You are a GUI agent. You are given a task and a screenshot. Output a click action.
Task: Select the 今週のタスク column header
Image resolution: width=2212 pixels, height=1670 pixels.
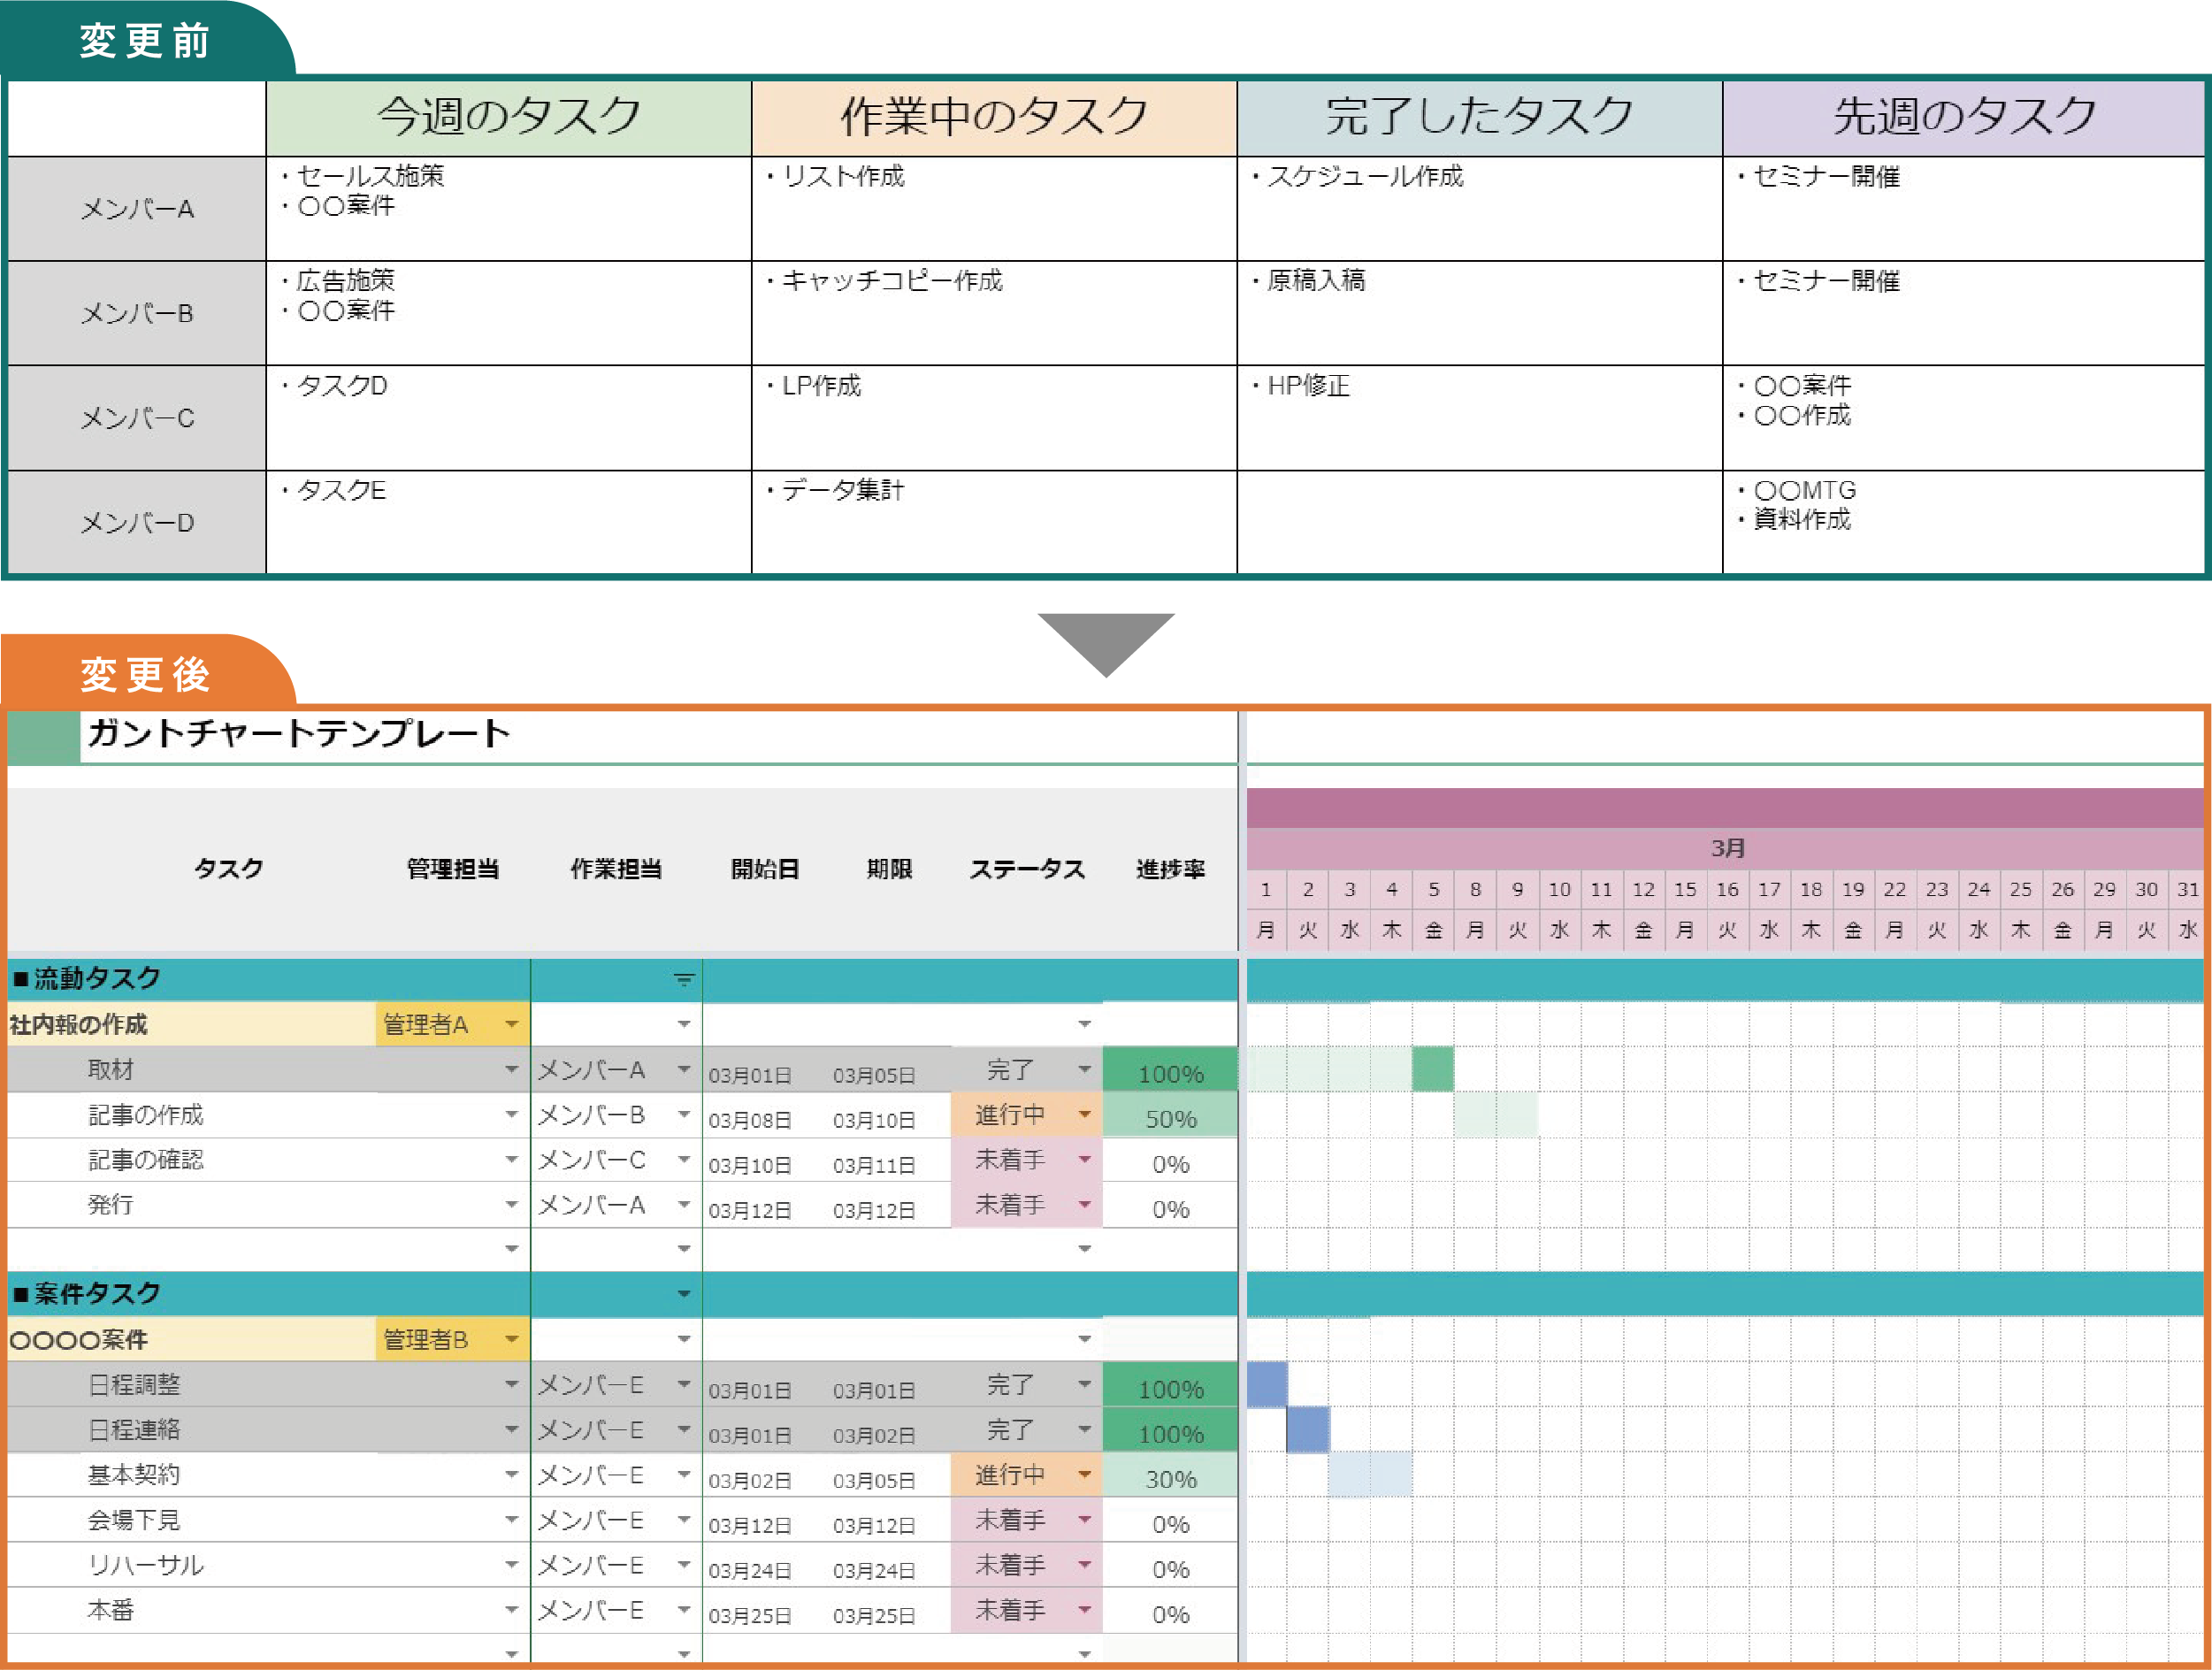(x=508, y=117)
